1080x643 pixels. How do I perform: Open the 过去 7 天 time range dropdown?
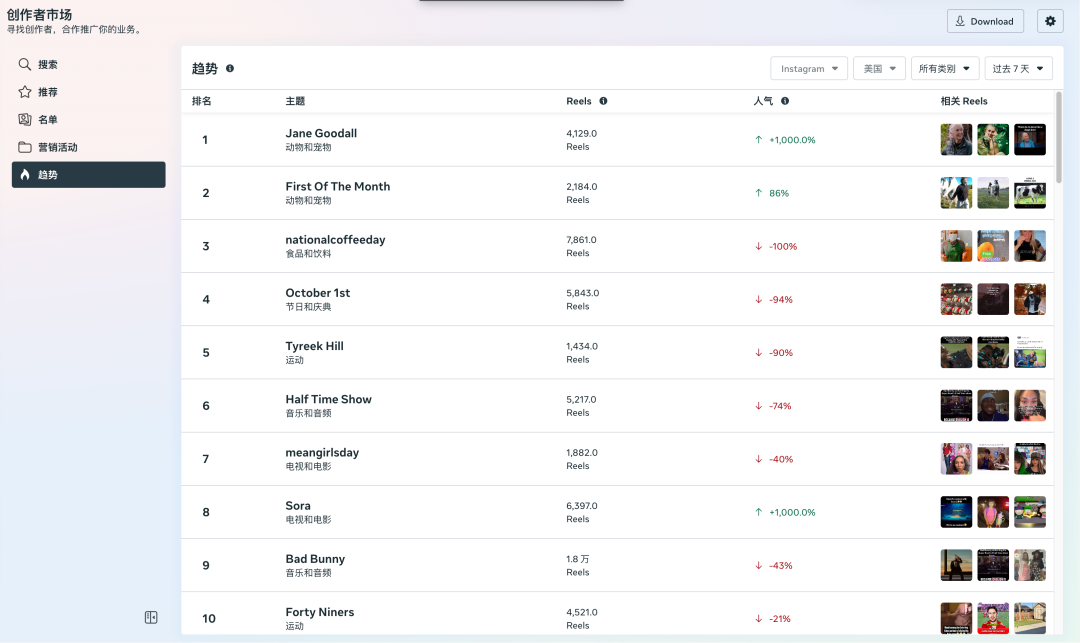tap(1018, 69)
